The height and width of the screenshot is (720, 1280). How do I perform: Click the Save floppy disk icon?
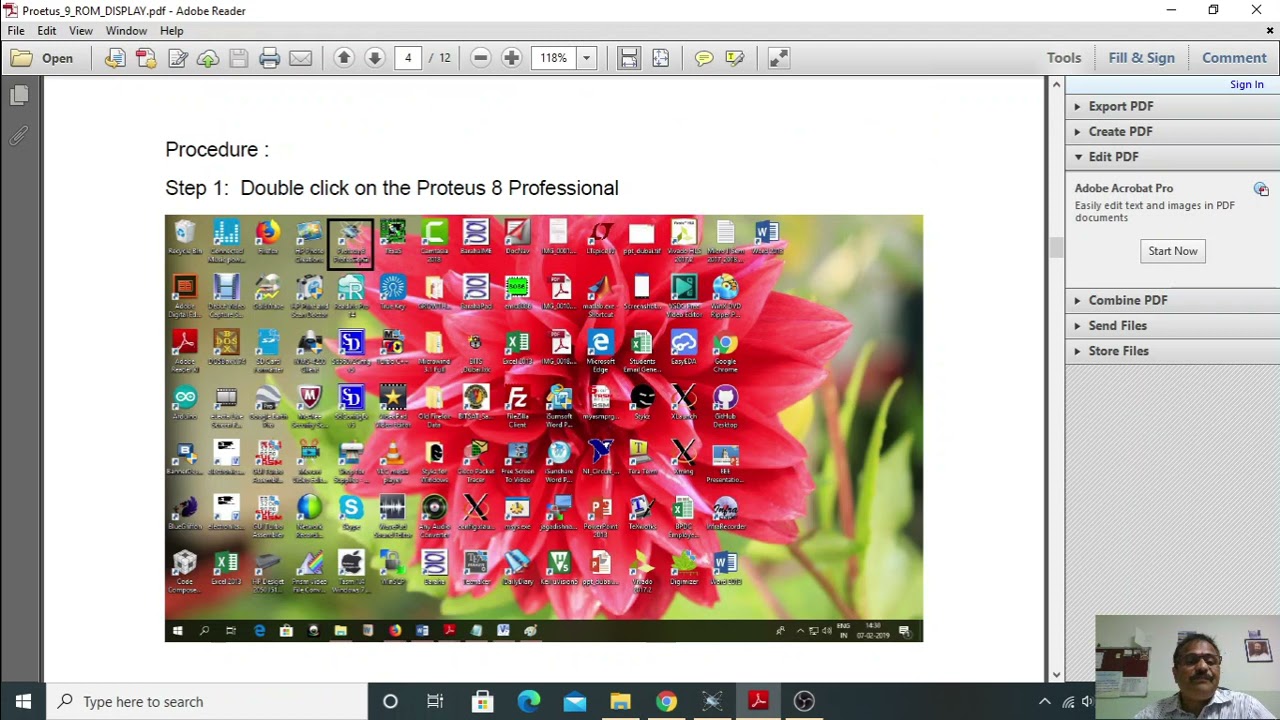238,58
